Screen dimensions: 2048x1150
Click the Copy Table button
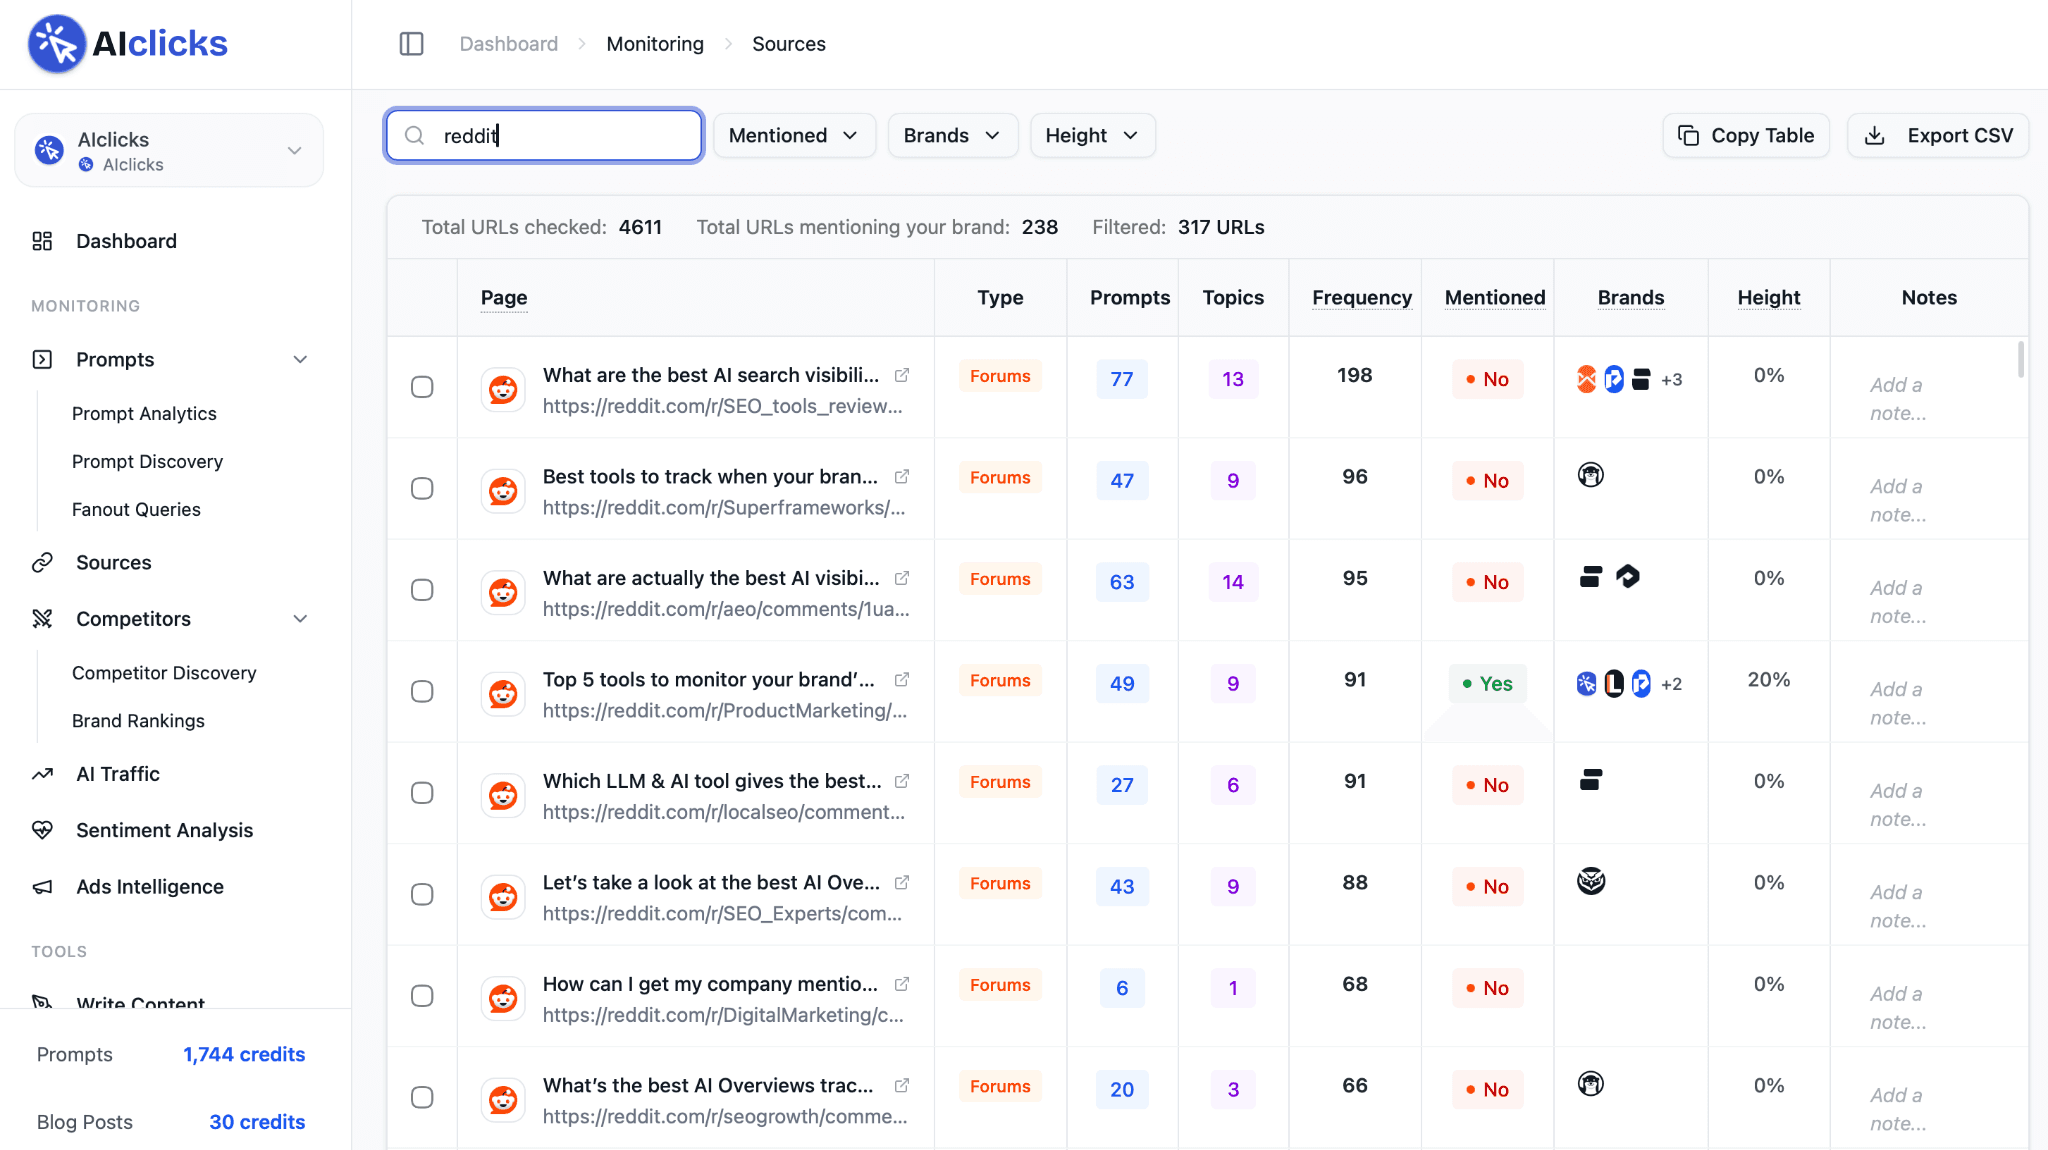click(1746, 135)
